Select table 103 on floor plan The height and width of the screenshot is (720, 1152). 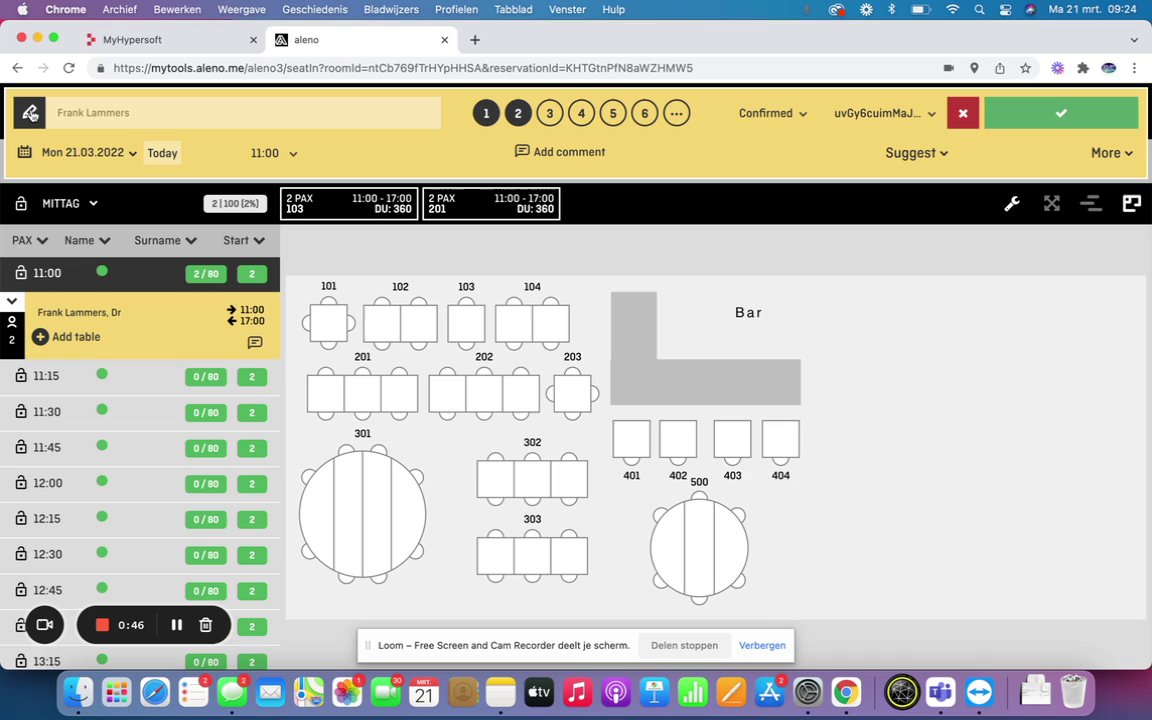coord(466,323)
